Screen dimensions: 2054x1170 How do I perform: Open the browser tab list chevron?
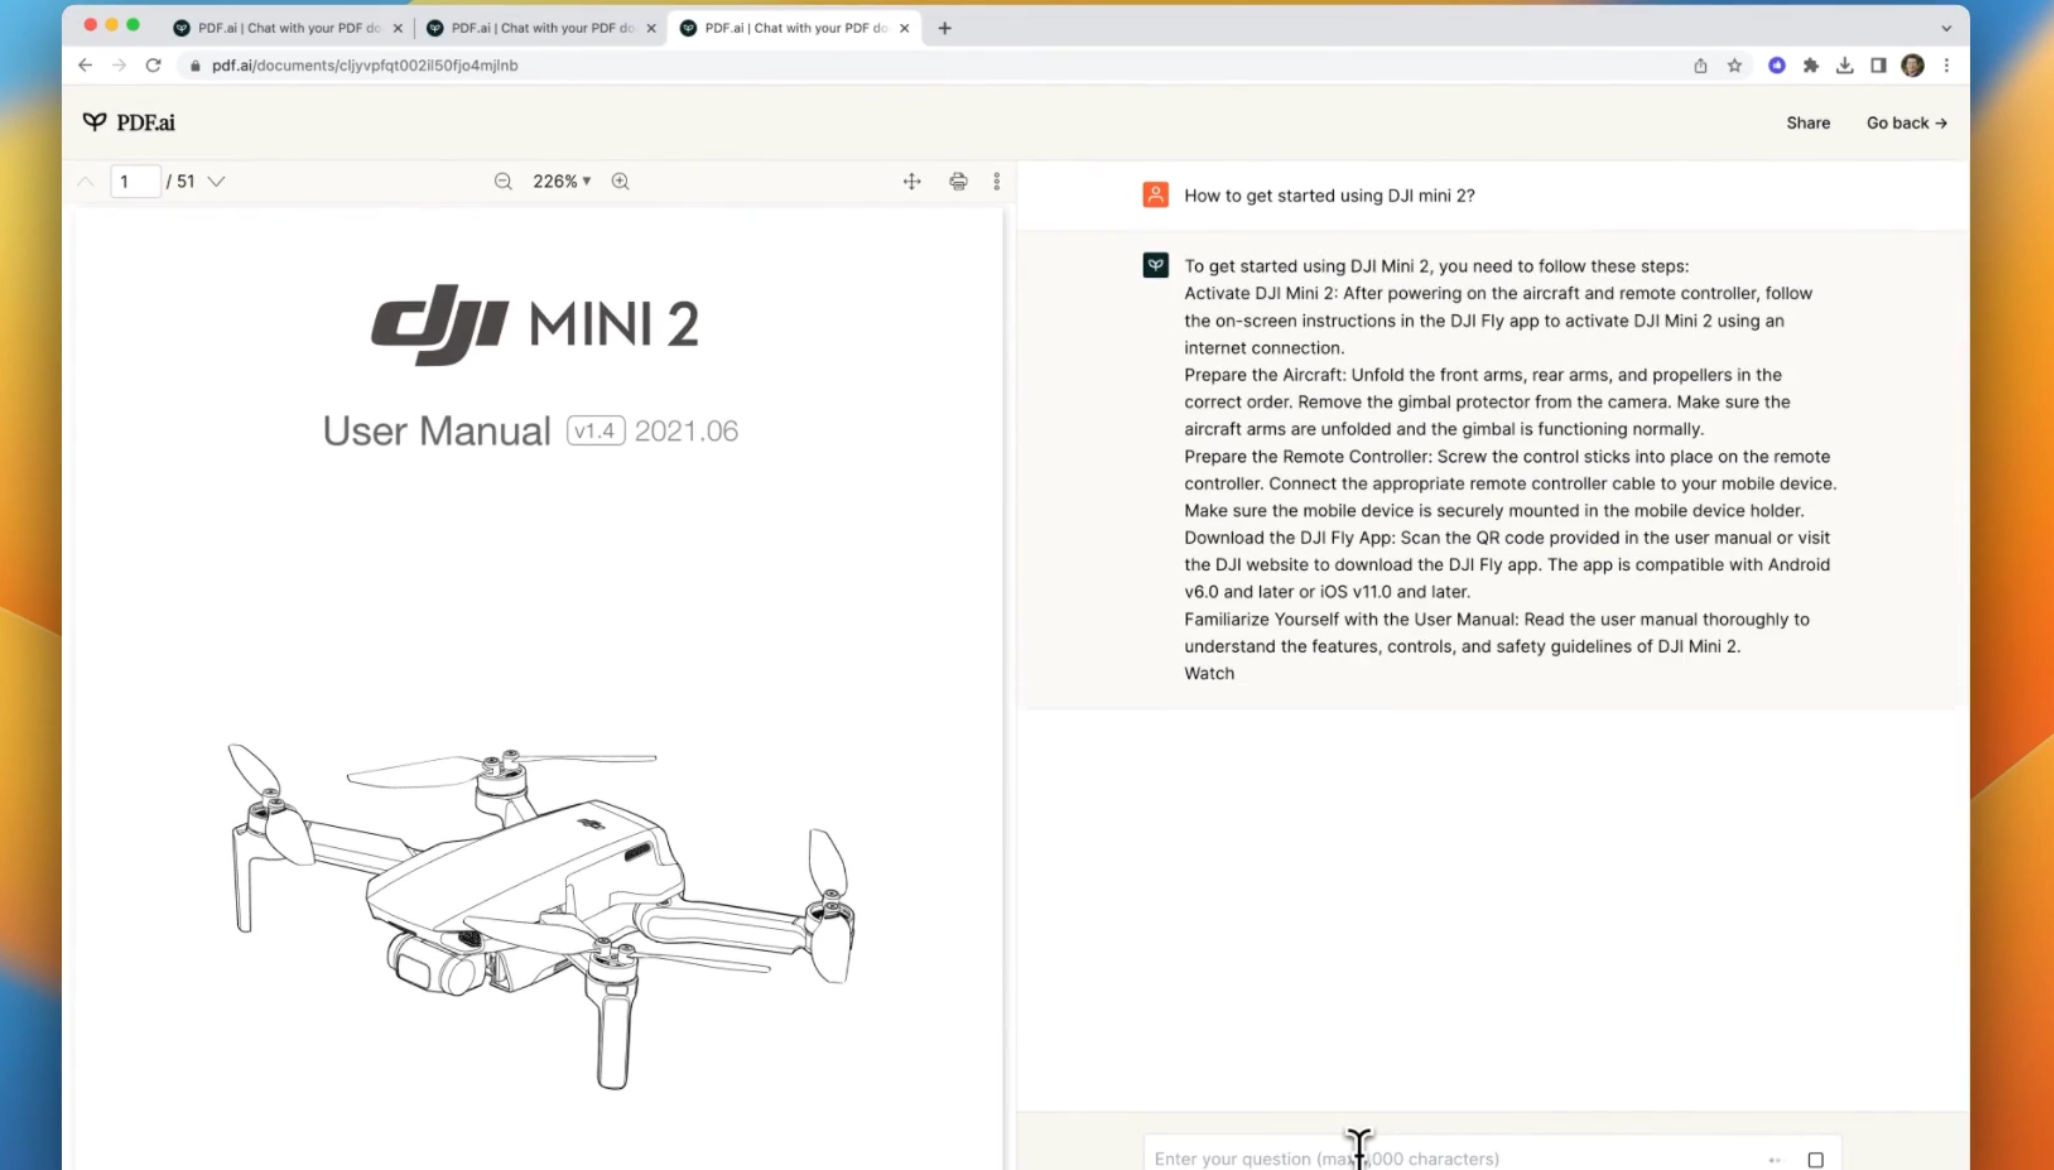point(1944,28)
